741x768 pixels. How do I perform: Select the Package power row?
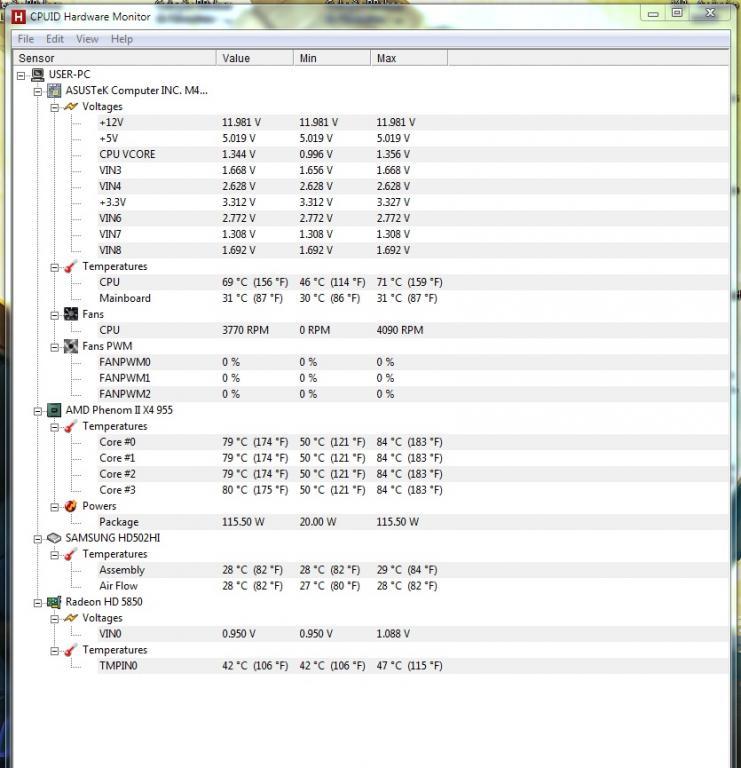tap(413, 522)
